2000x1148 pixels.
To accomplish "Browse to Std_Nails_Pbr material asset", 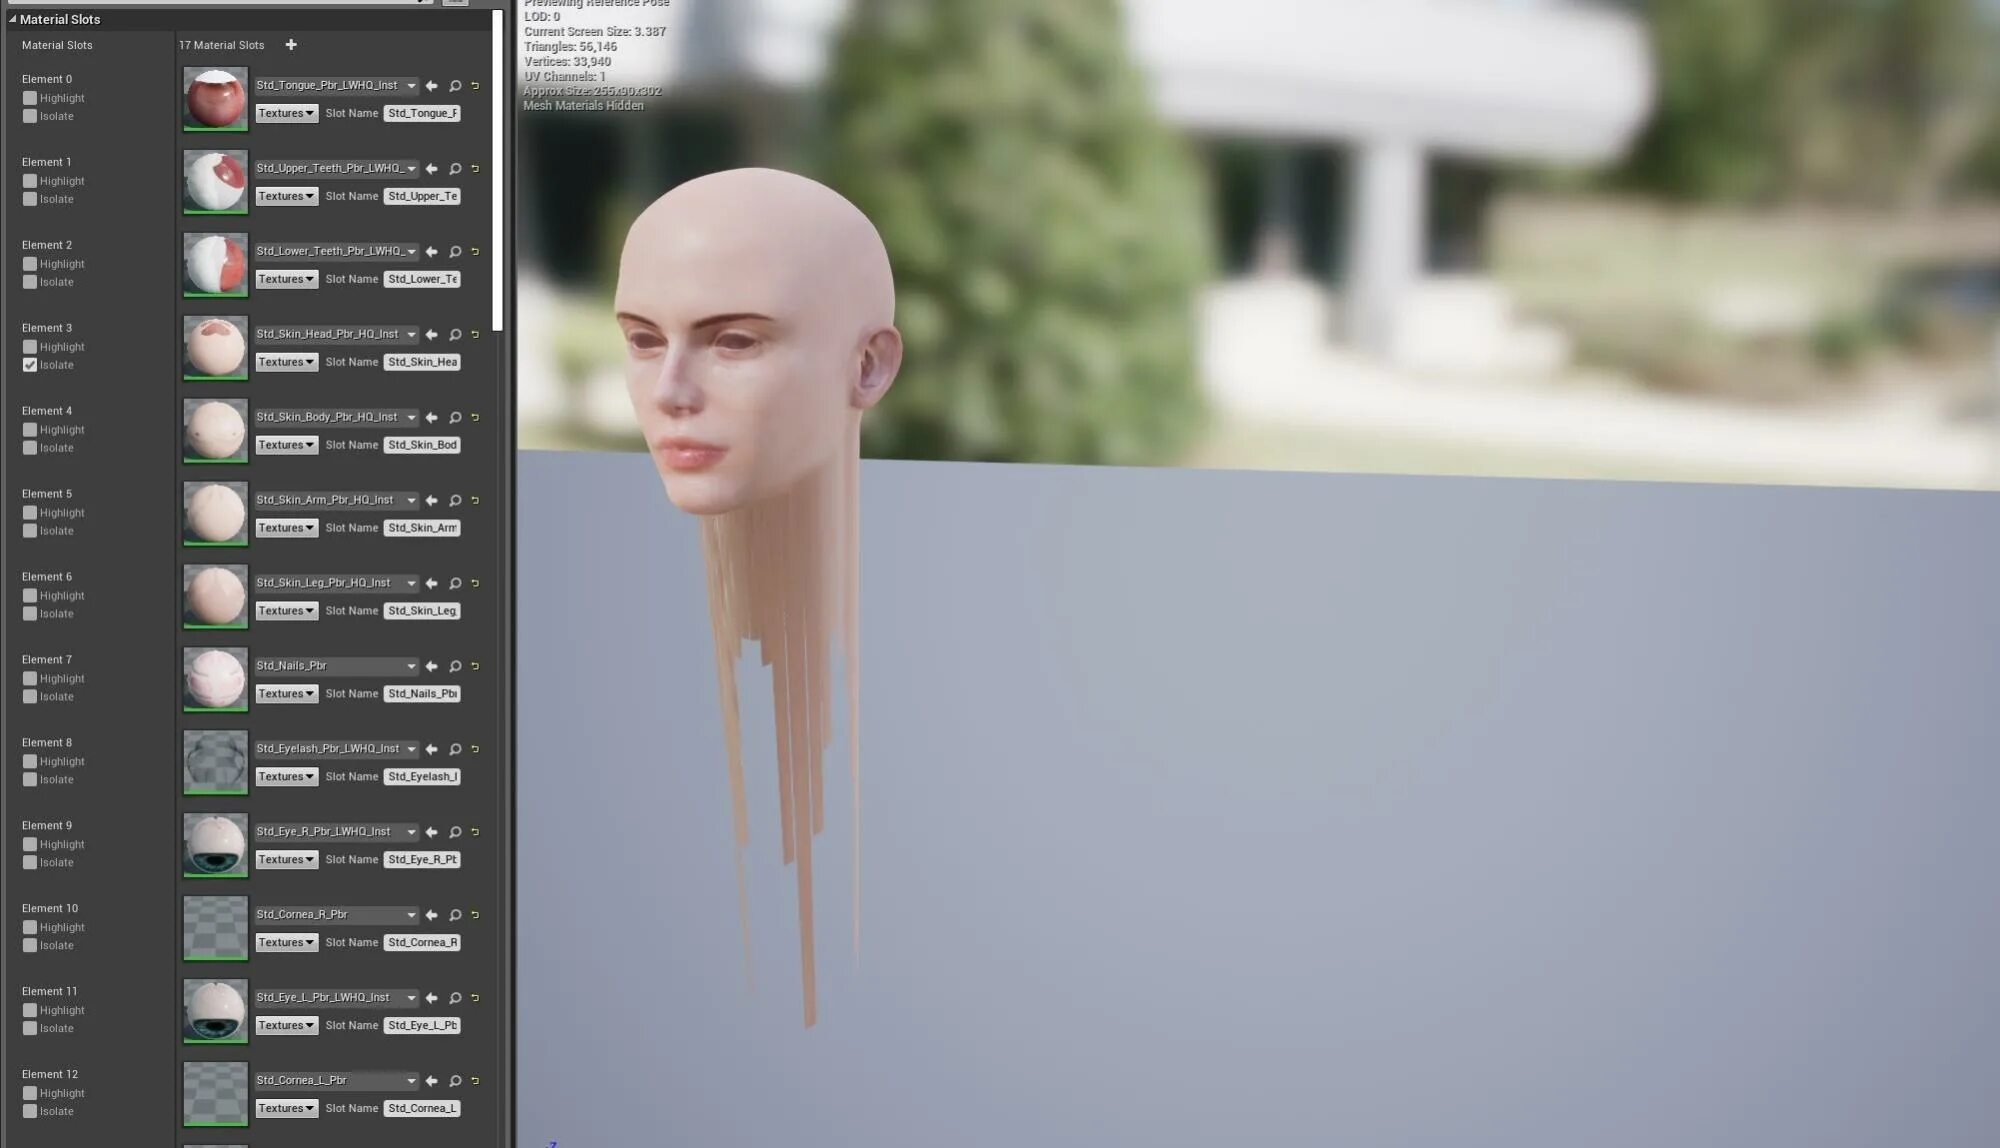I will [455, 667].
